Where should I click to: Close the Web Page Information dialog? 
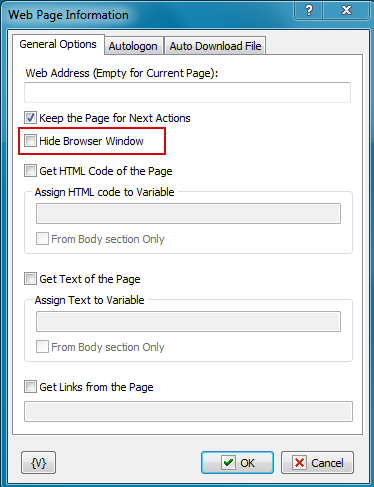pyautogui.click(x=346, y=10)
